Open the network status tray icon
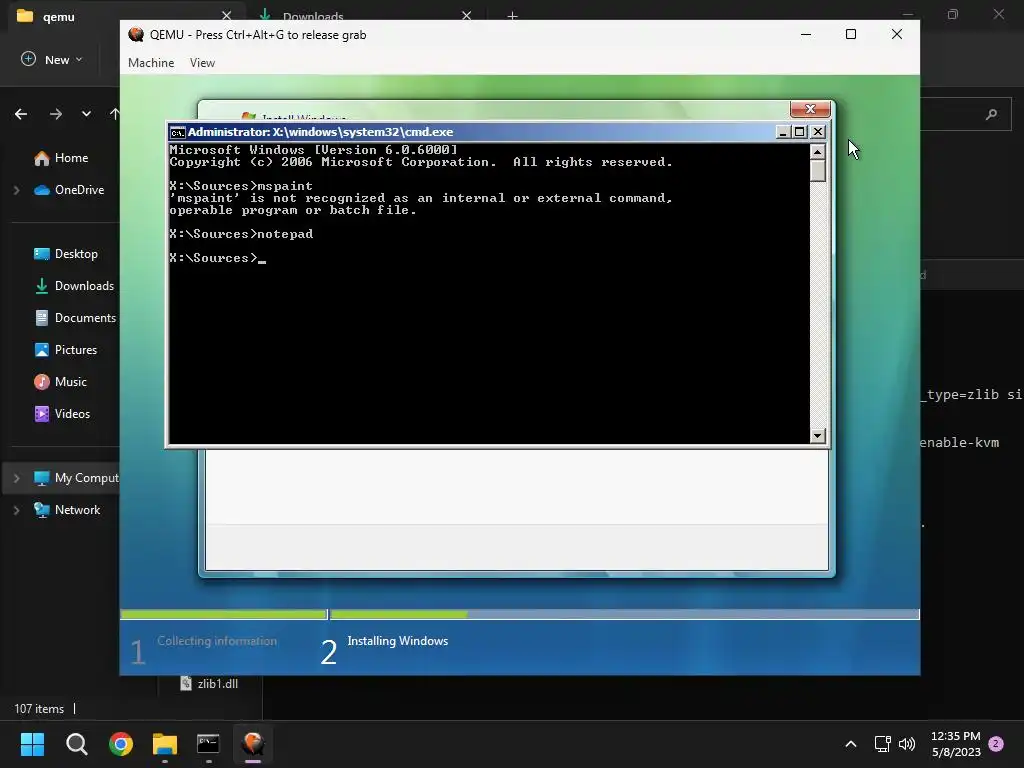The height and width of the screenshot is (768, 1024). [x=882, y=744]
